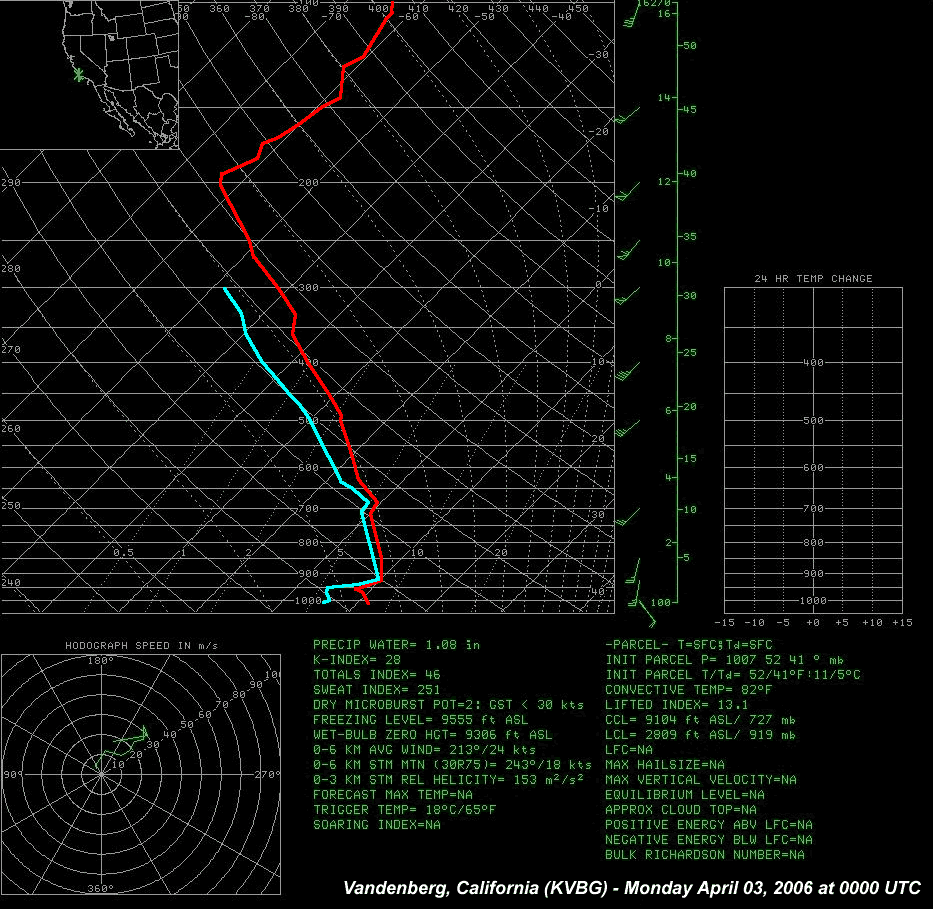Viewport: 933px width, 909px height.
Task: Click "LIFTED INDEX= 13.1"
Action: click(677, 704)
